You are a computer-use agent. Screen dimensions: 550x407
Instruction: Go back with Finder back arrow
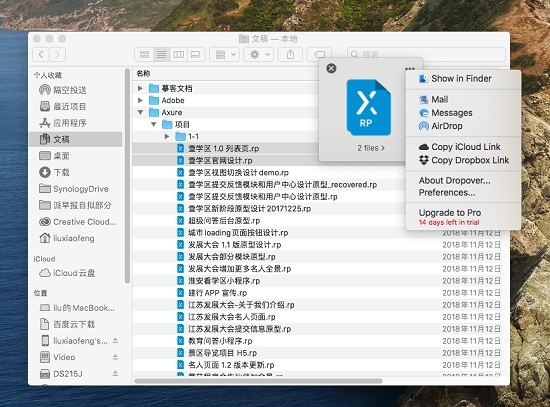point(41,54)
